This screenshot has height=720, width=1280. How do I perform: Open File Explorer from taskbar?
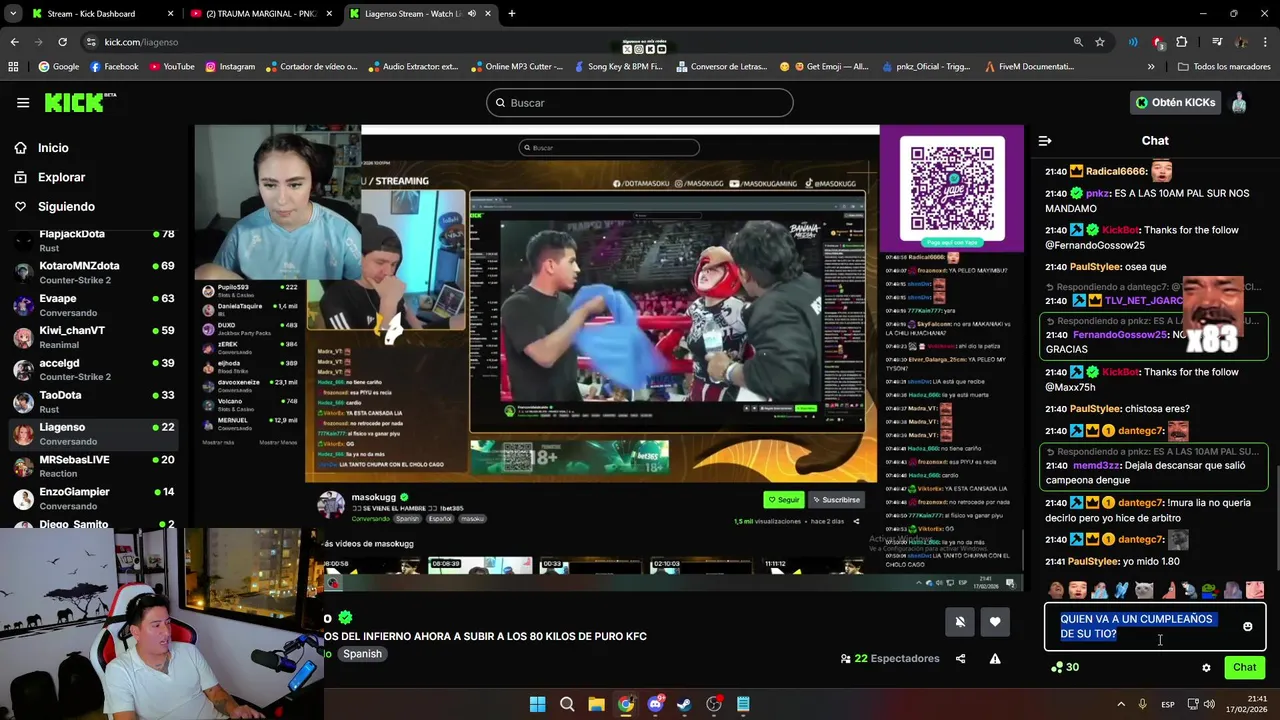pos(596,704)
